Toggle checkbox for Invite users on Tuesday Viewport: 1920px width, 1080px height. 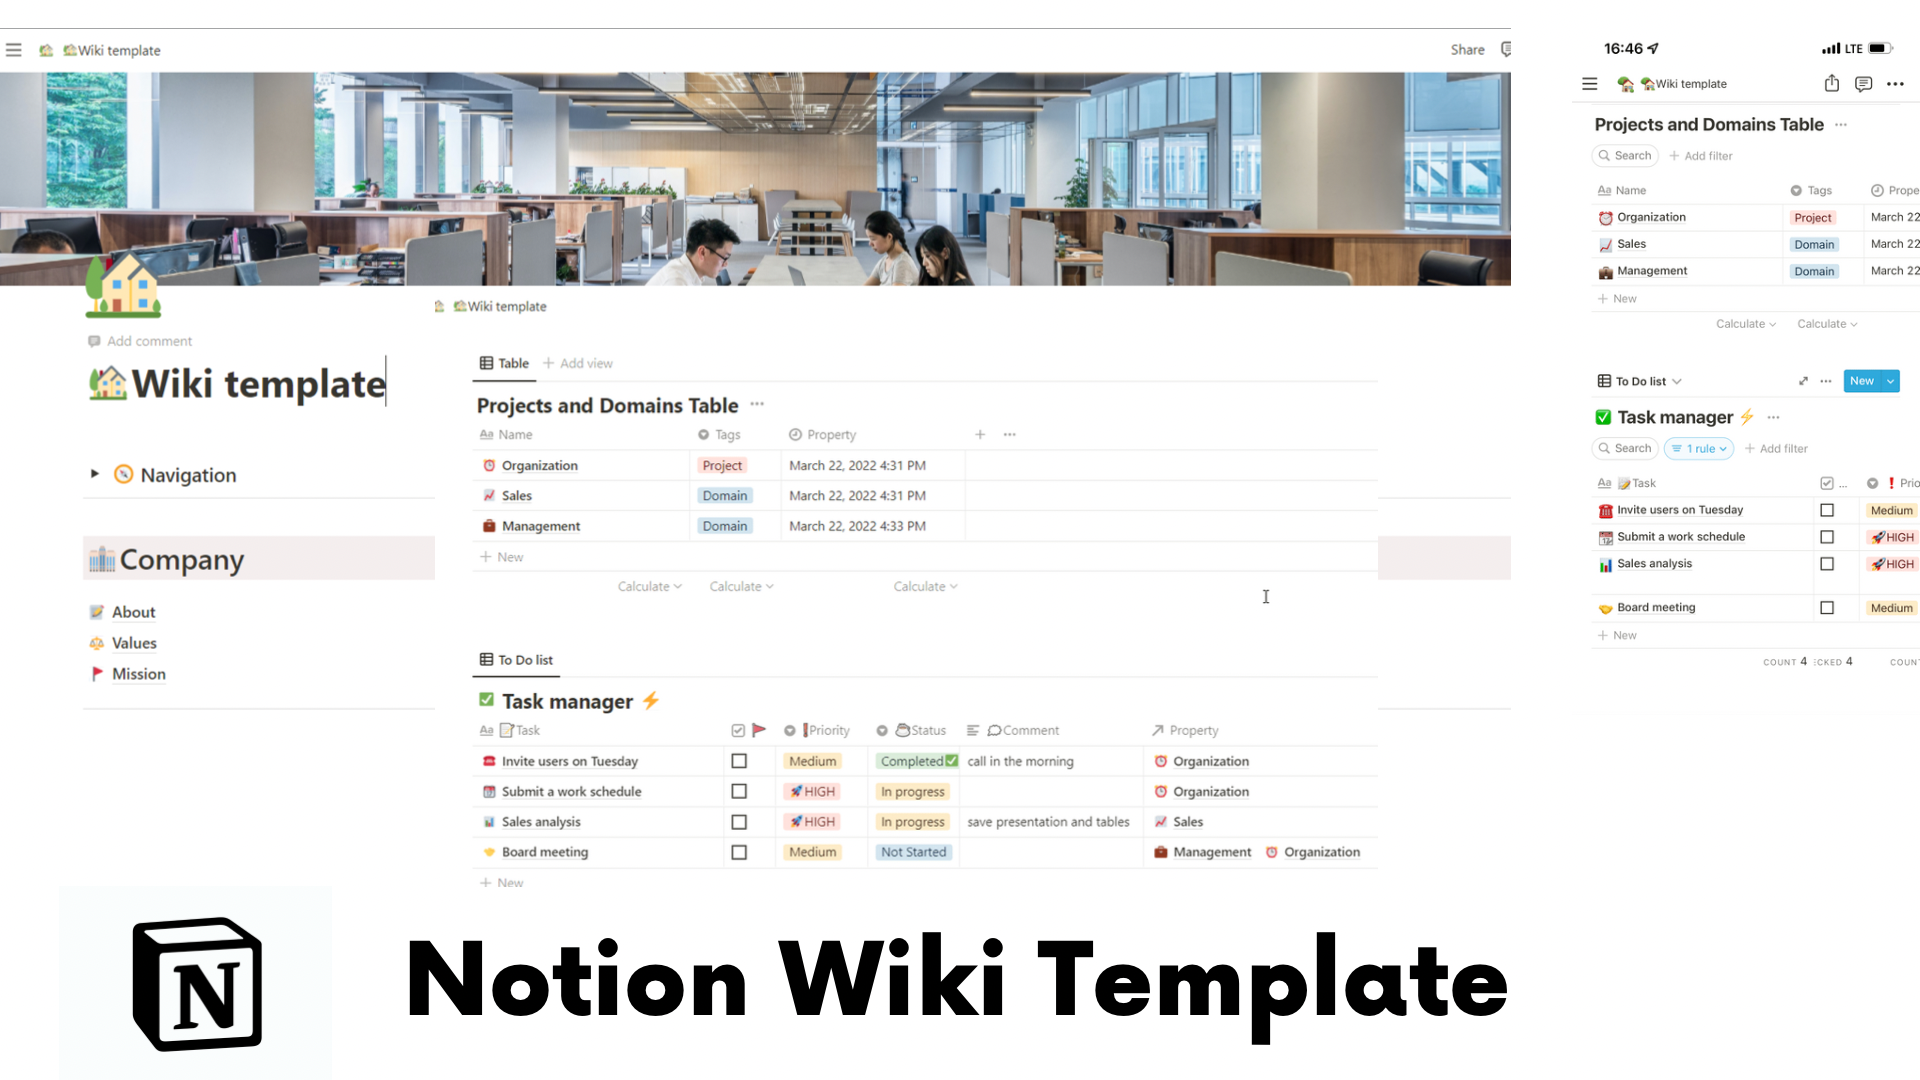[x=738, y=761]
